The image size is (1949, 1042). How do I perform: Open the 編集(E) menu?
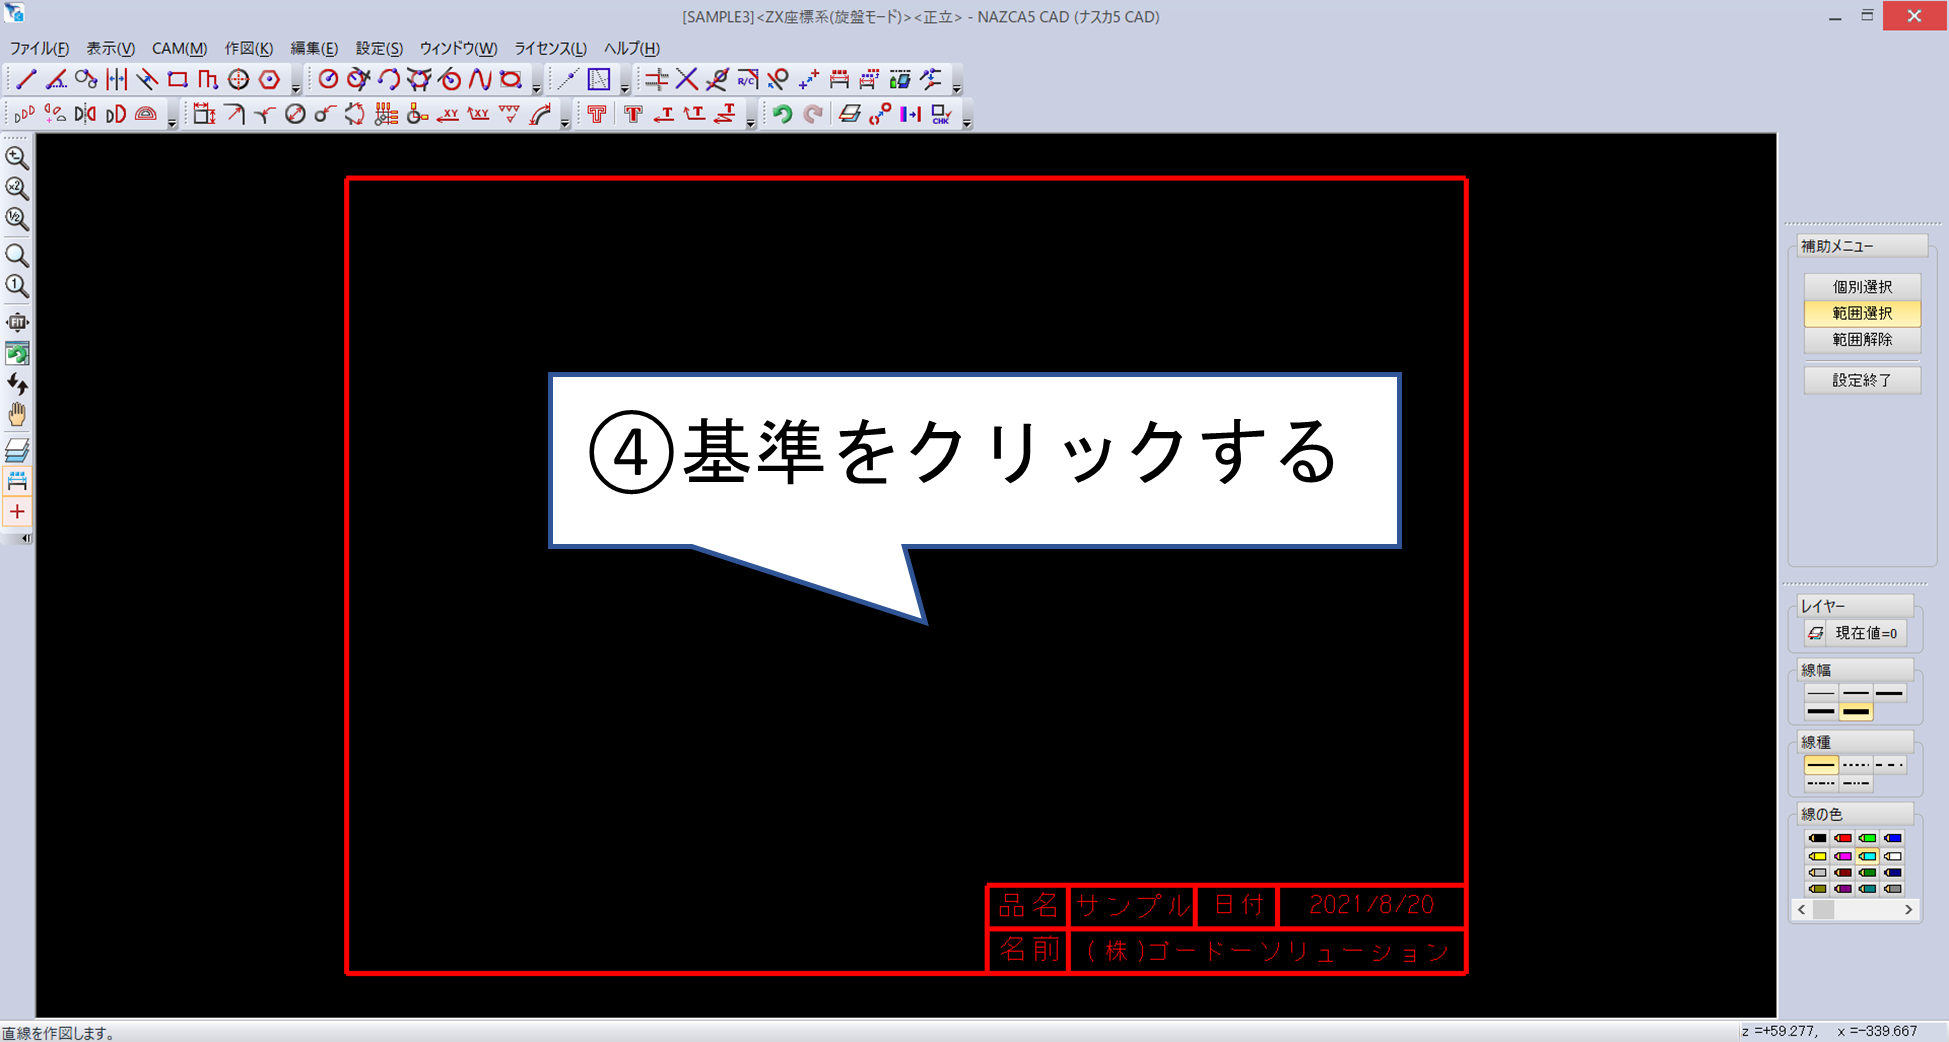point(314,48)
